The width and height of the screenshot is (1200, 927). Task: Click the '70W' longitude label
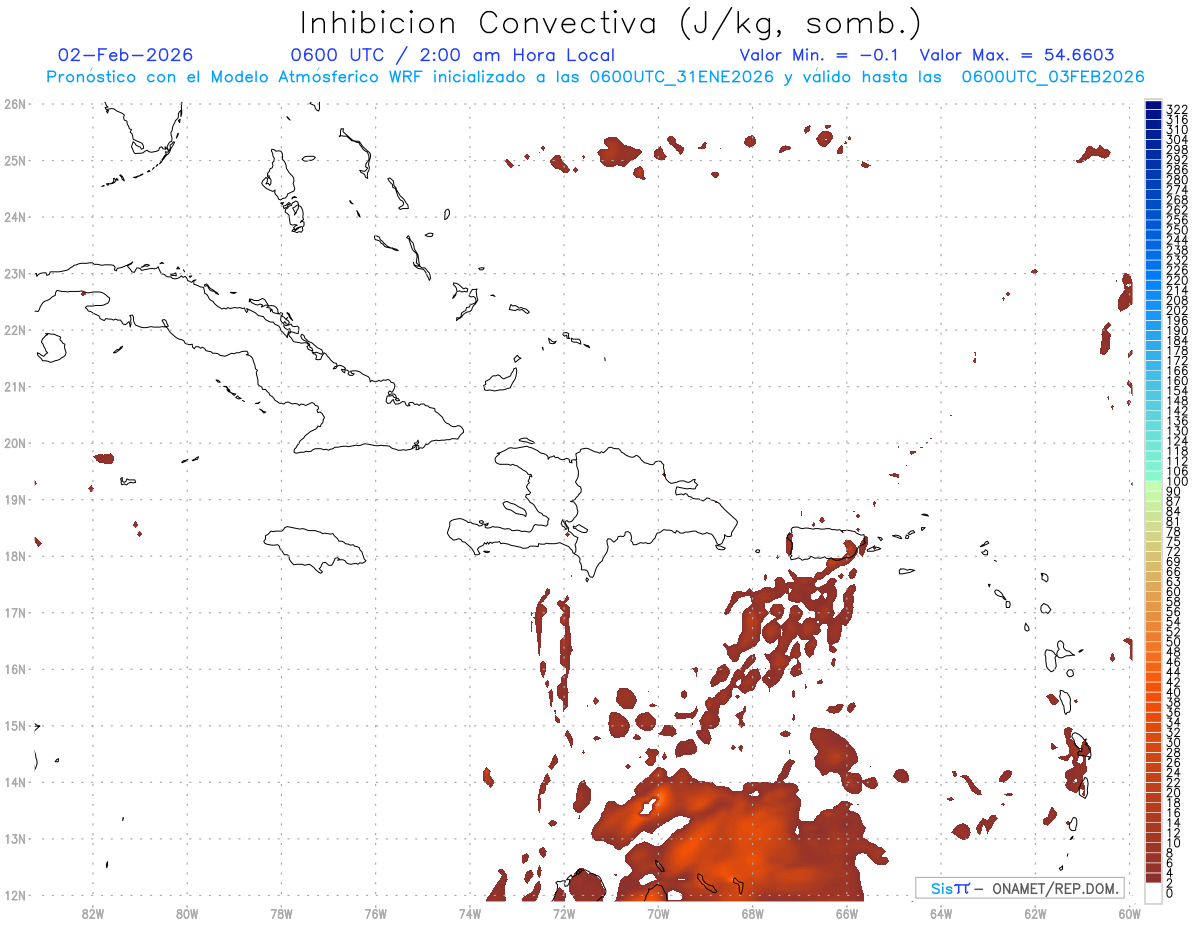pos(658,913)
